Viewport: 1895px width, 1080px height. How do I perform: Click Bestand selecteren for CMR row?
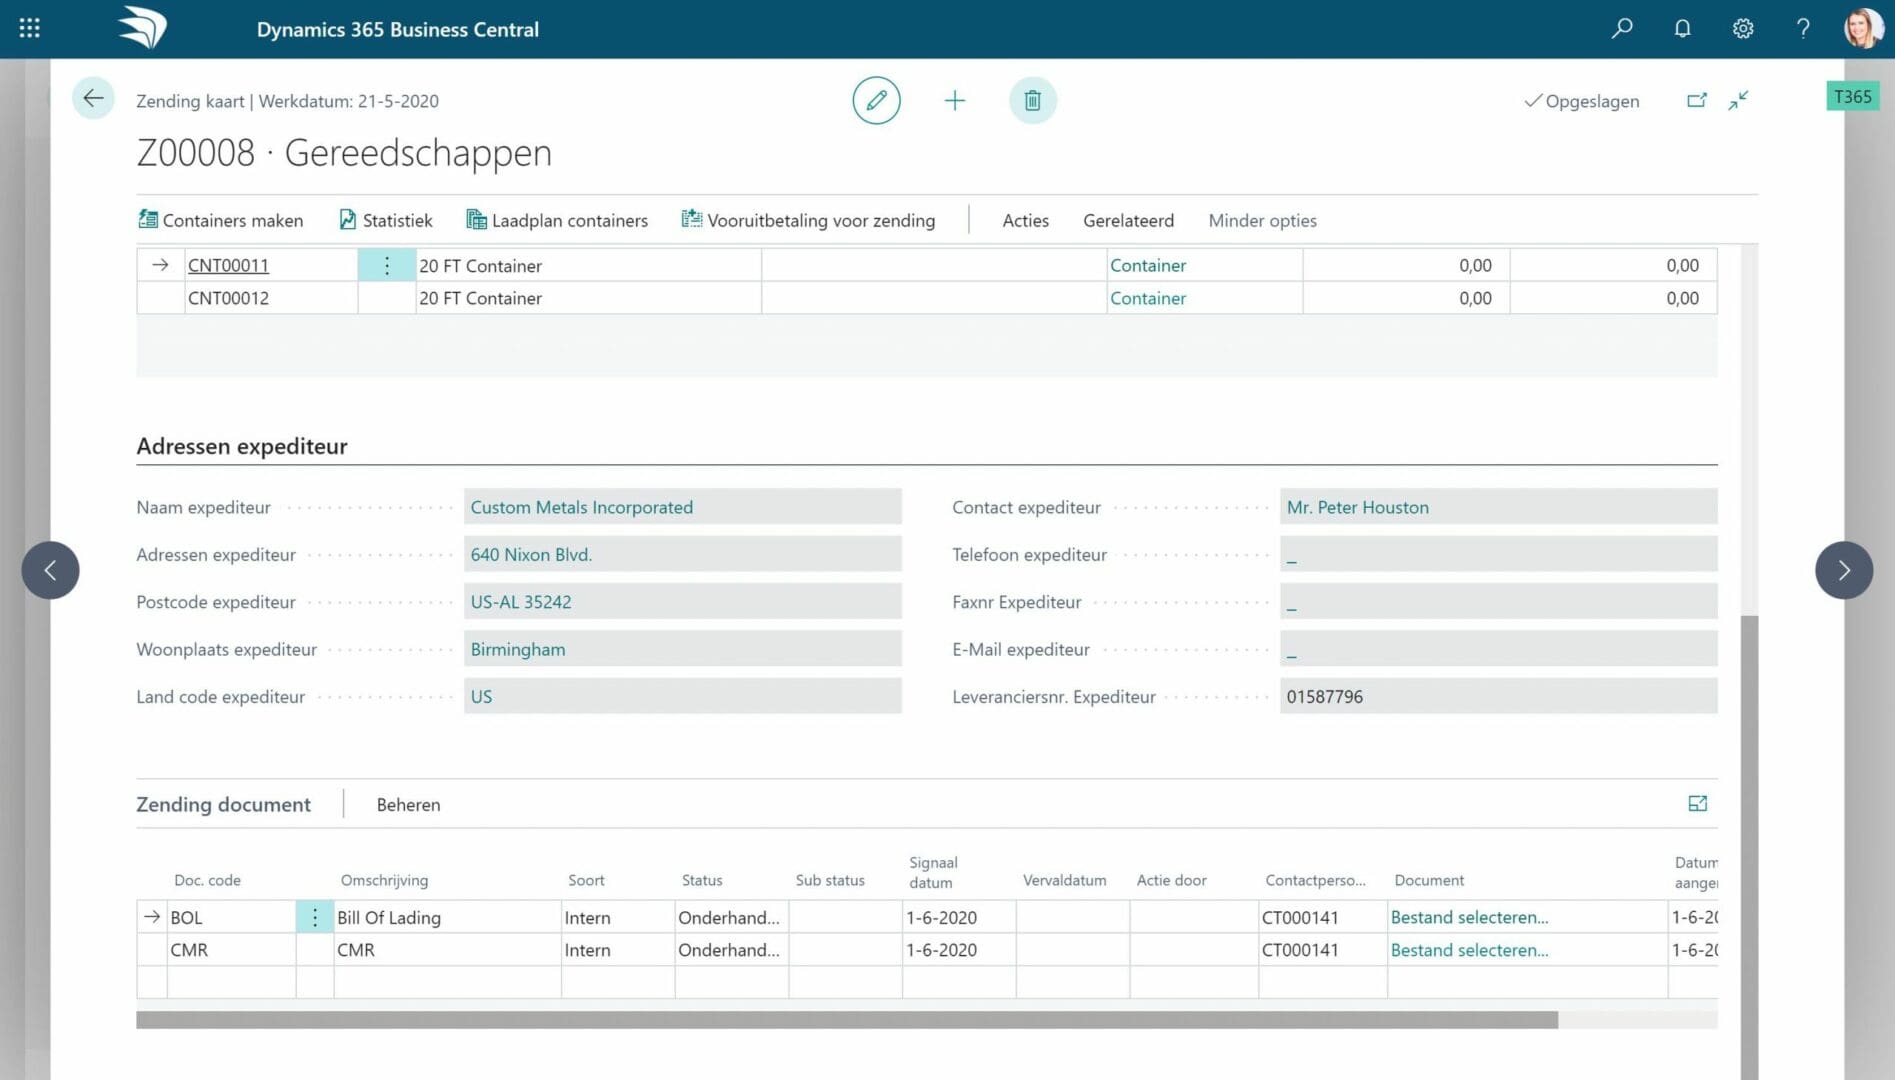coord(1469,951)
